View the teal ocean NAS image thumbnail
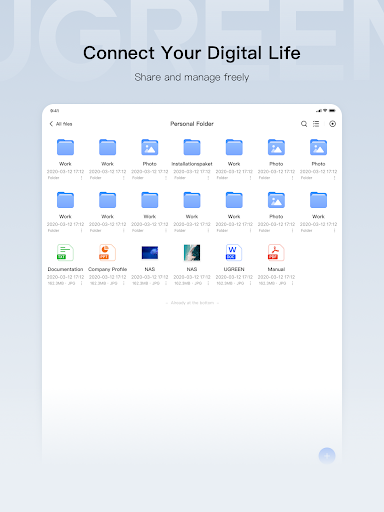This screenshot has height=512, width=384. pos(192,253)
